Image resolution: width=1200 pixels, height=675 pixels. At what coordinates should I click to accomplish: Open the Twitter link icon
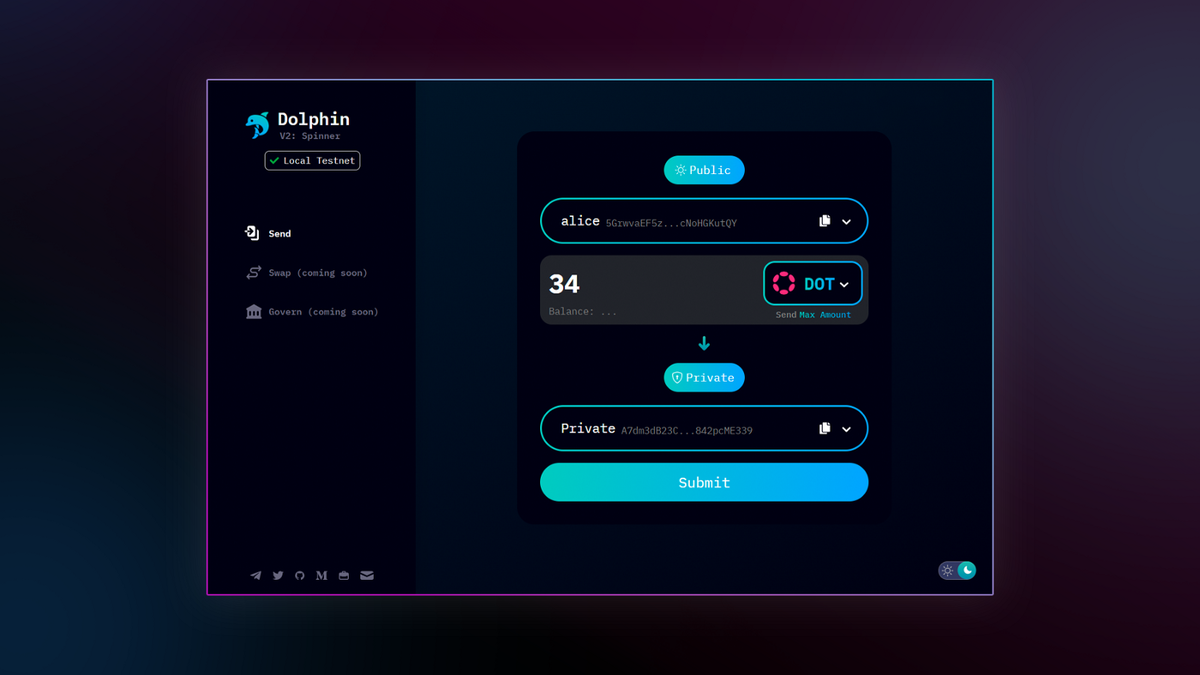point(277,575)
